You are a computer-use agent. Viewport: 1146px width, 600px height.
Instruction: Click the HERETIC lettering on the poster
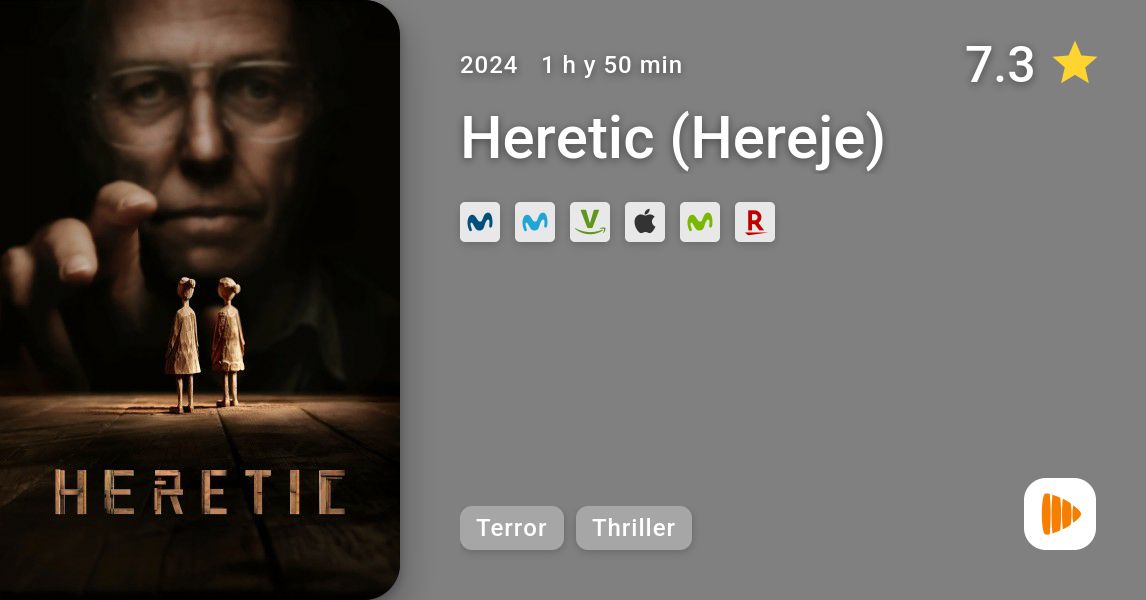pos(200,493)
